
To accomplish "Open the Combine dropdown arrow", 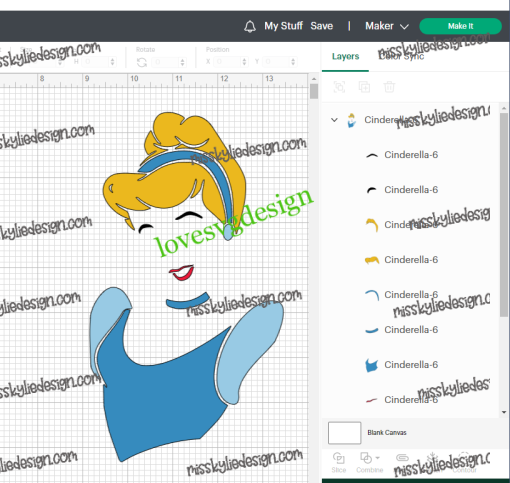I will tap(378, 458).
